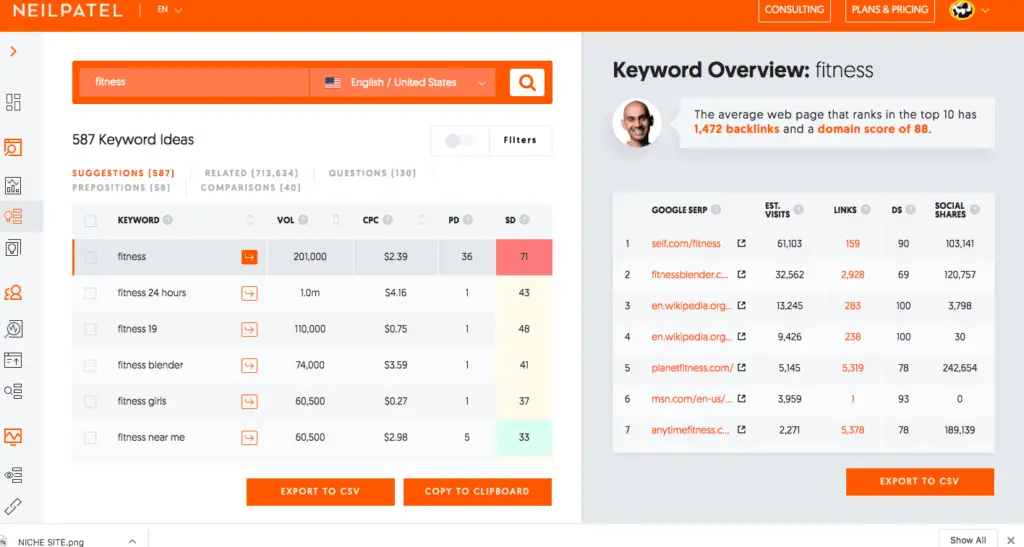Open external link icon for self.com/fitness

click(x=741, y=243)
